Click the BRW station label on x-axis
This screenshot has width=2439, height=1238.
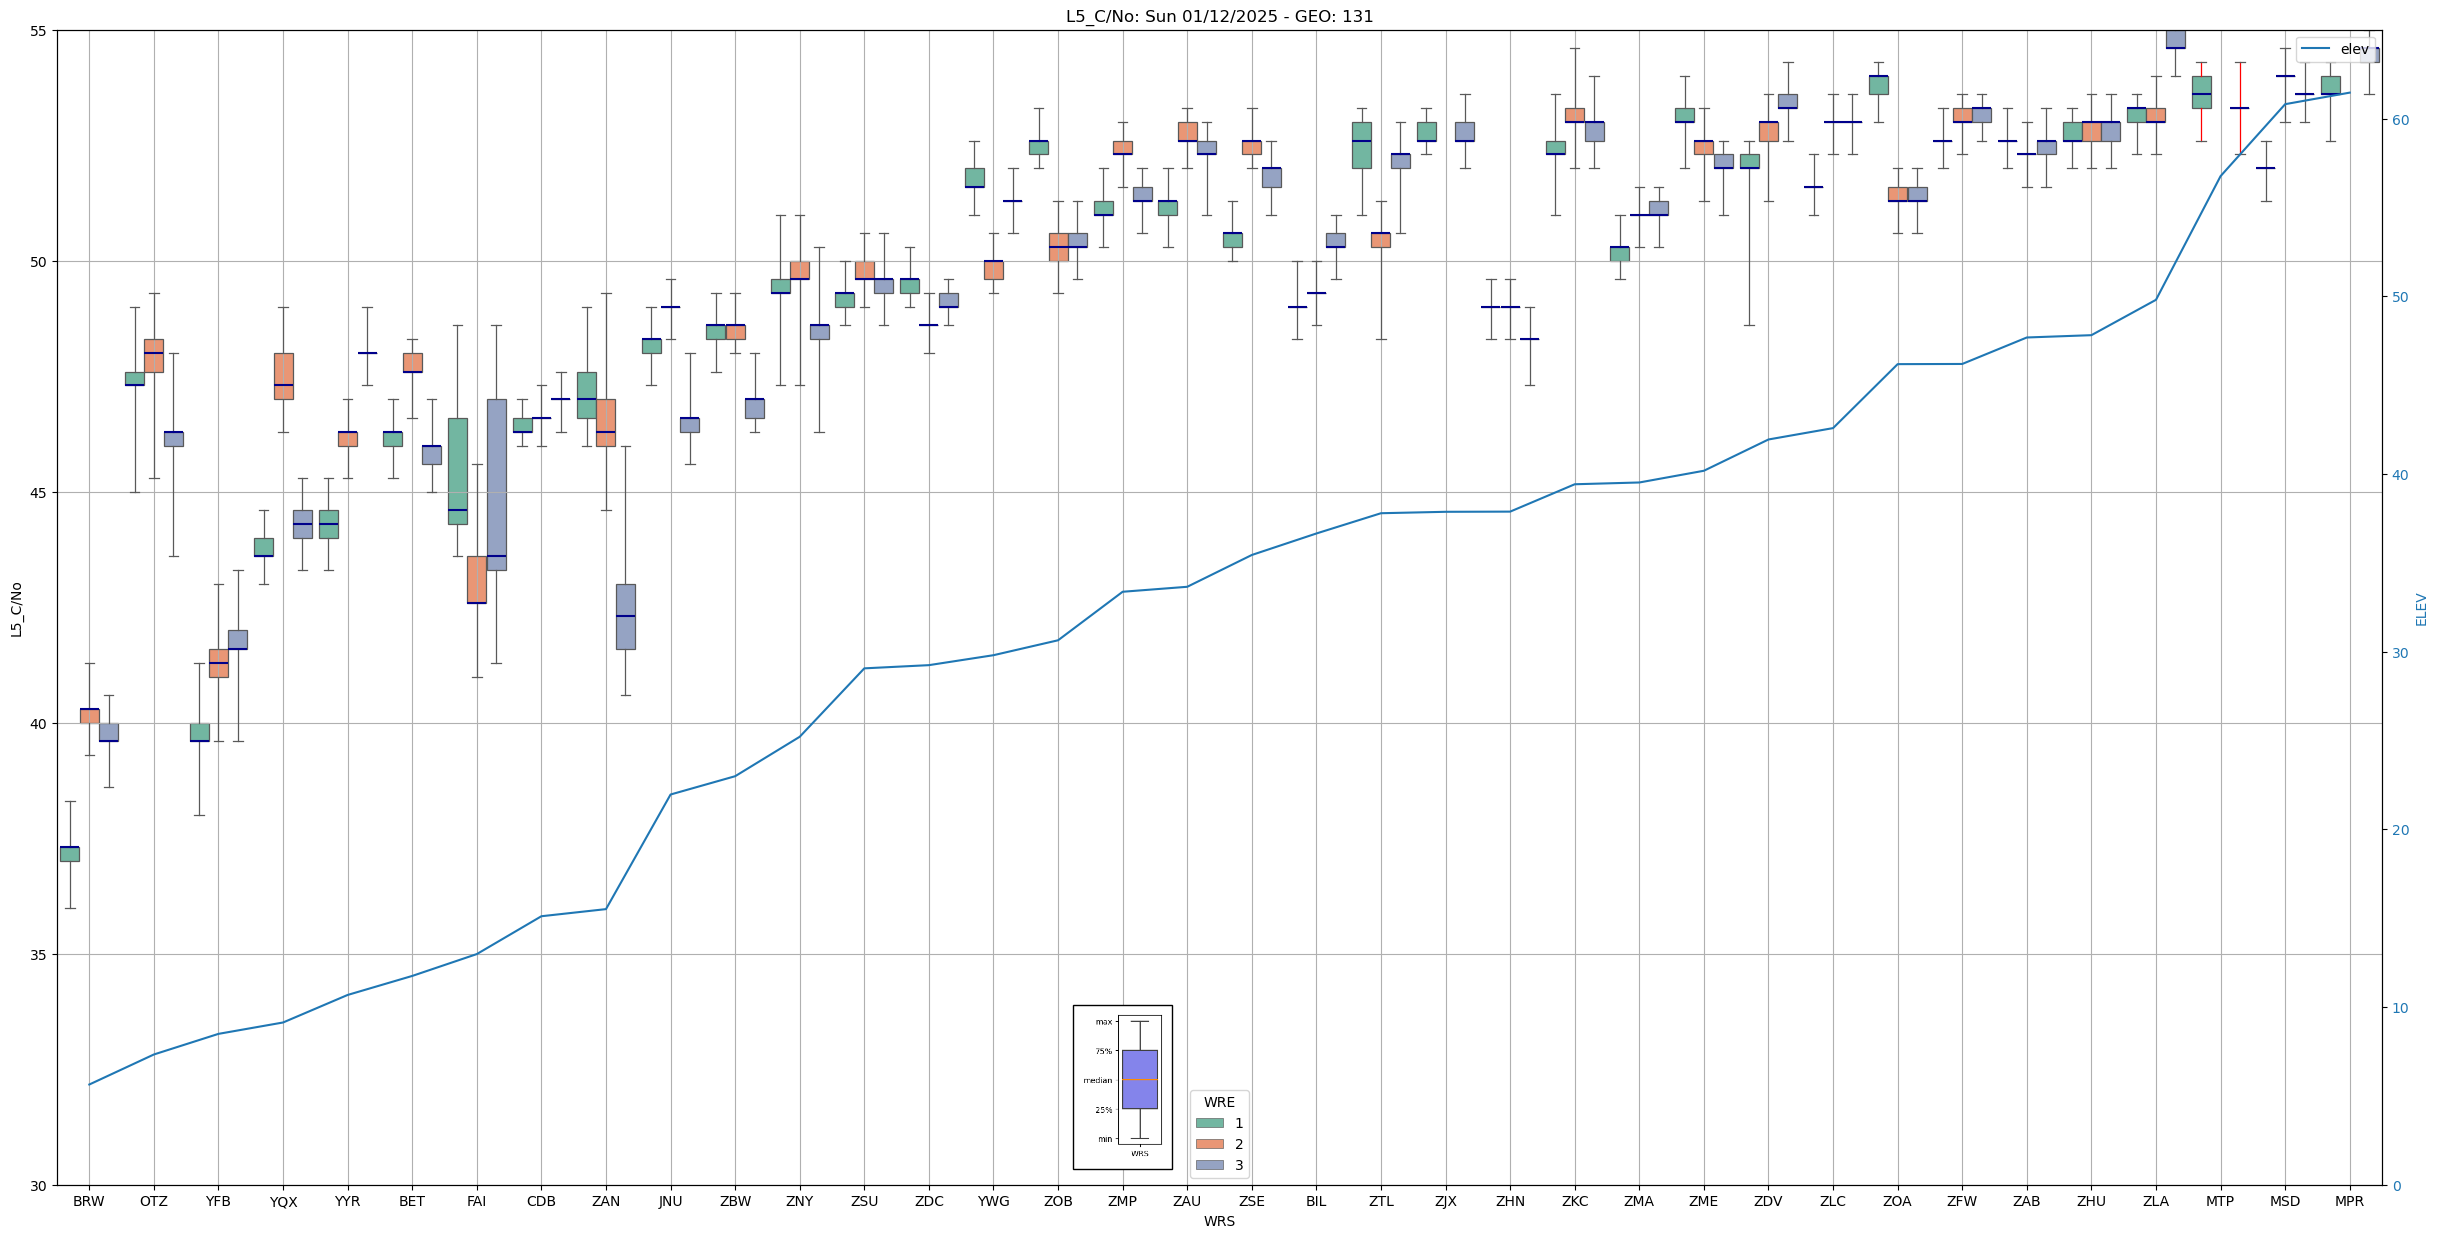(x=89, y=1201)
